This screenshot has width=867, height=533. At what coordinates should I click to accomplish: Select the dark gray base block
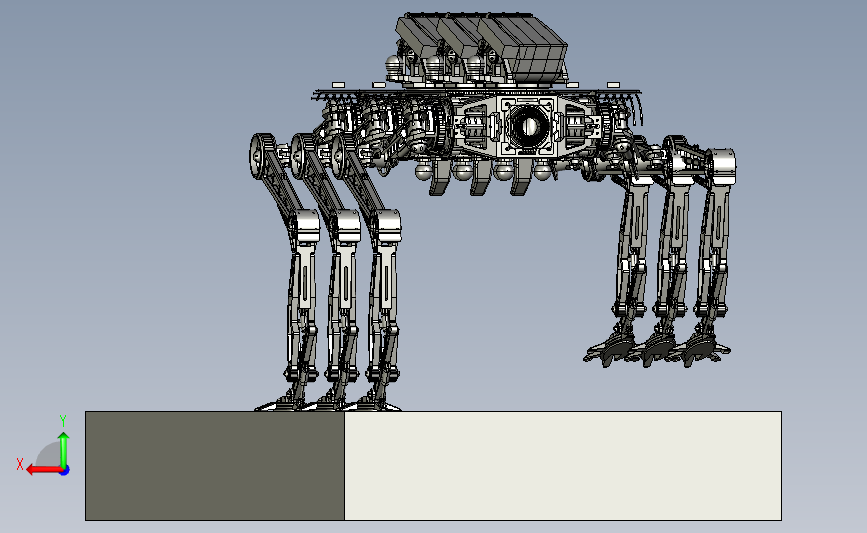coord(215,466)
